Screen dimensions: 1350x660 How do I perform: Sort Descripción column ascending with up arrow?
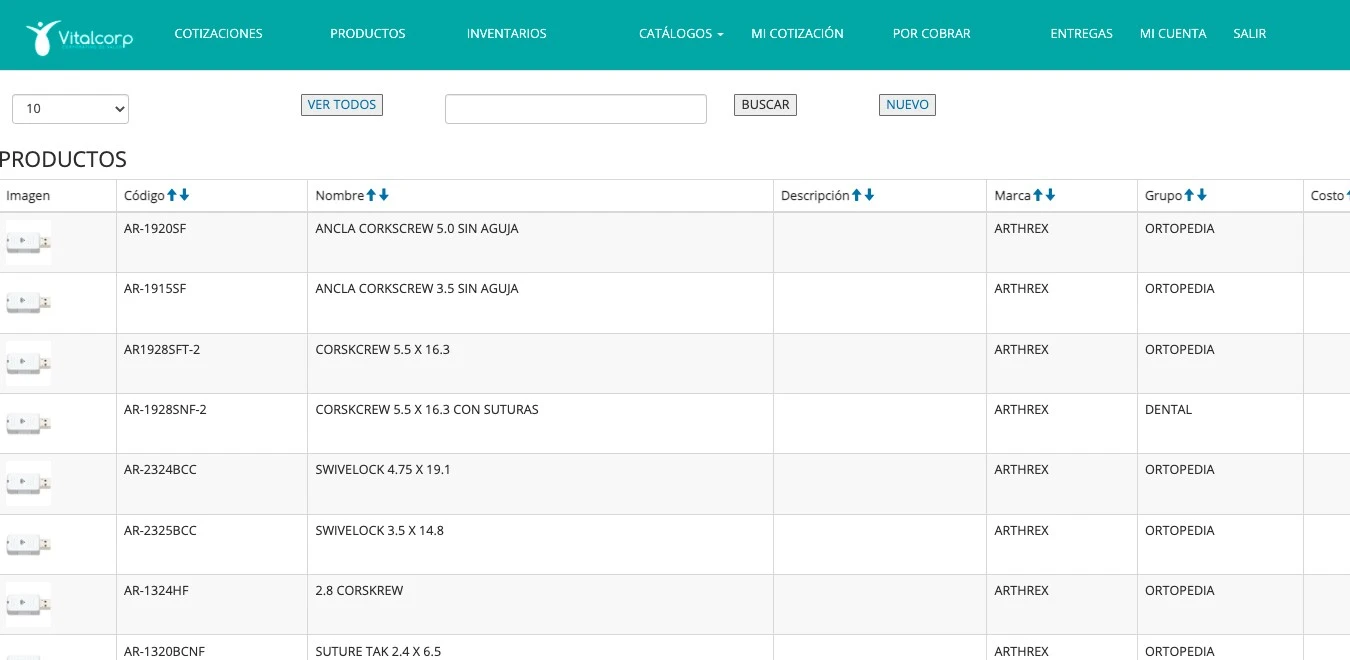pyautogui.click(x=856, y=195)
